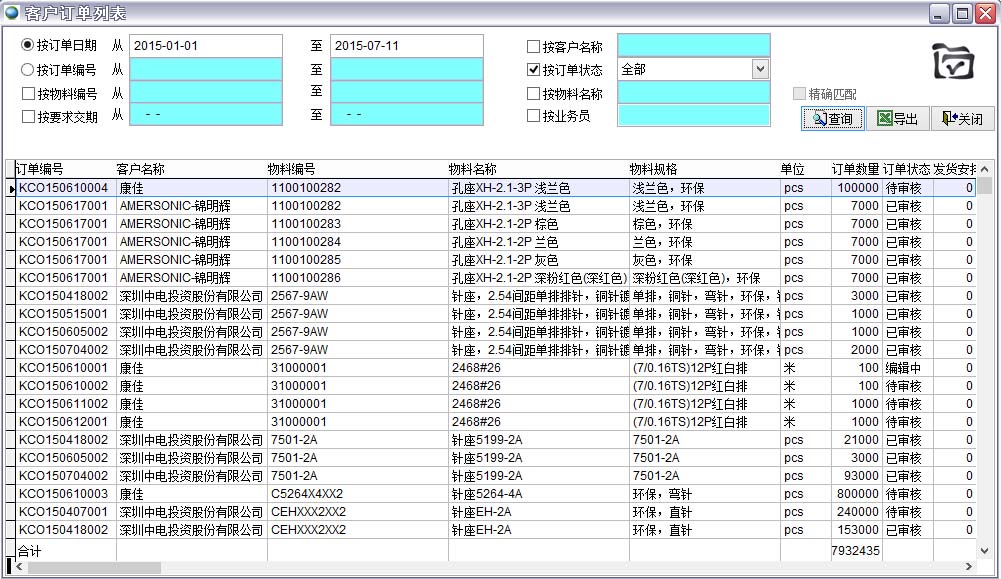Click the 订单数量 column header
The height and width of the screenshot is (579, 1001).
(855, 169)
